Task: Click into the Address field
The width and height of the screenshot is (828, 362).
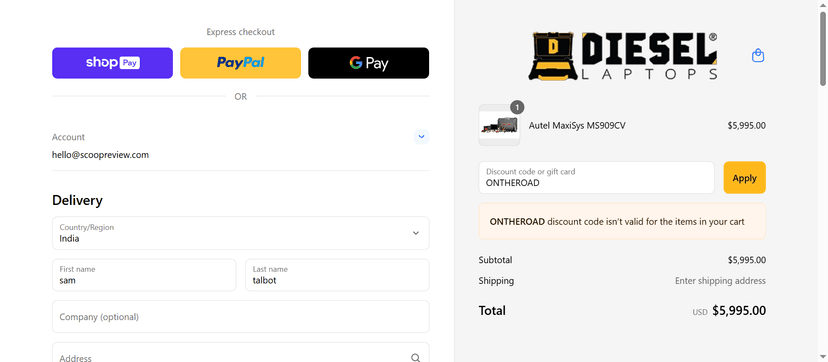Action: [x=241, y=354]
